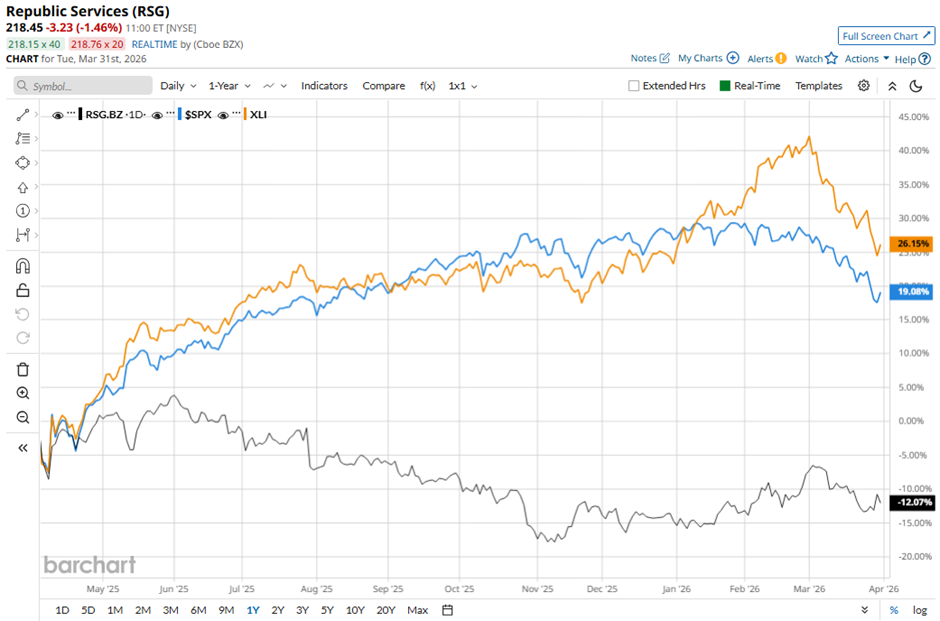Enable the Extended Hrs checkbox
The image size is (940, 621).
point(633,86)
